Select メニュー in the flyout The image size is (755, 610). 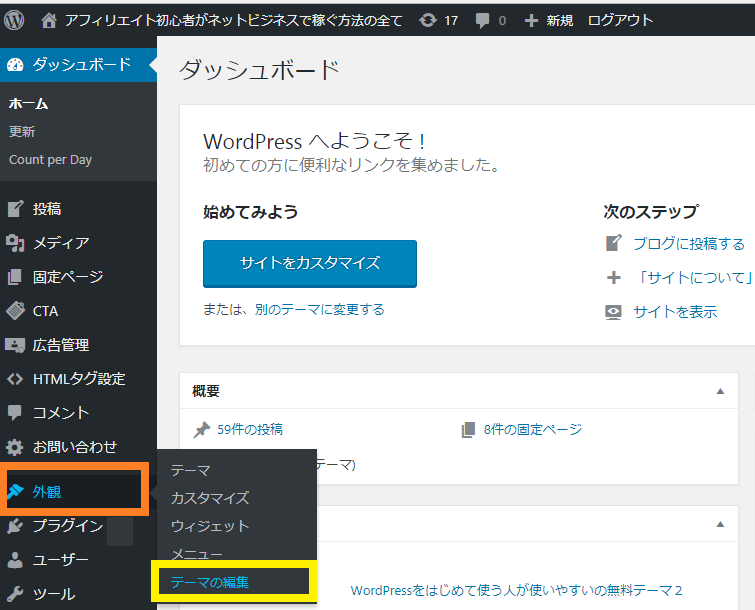(x=196, y=554)
